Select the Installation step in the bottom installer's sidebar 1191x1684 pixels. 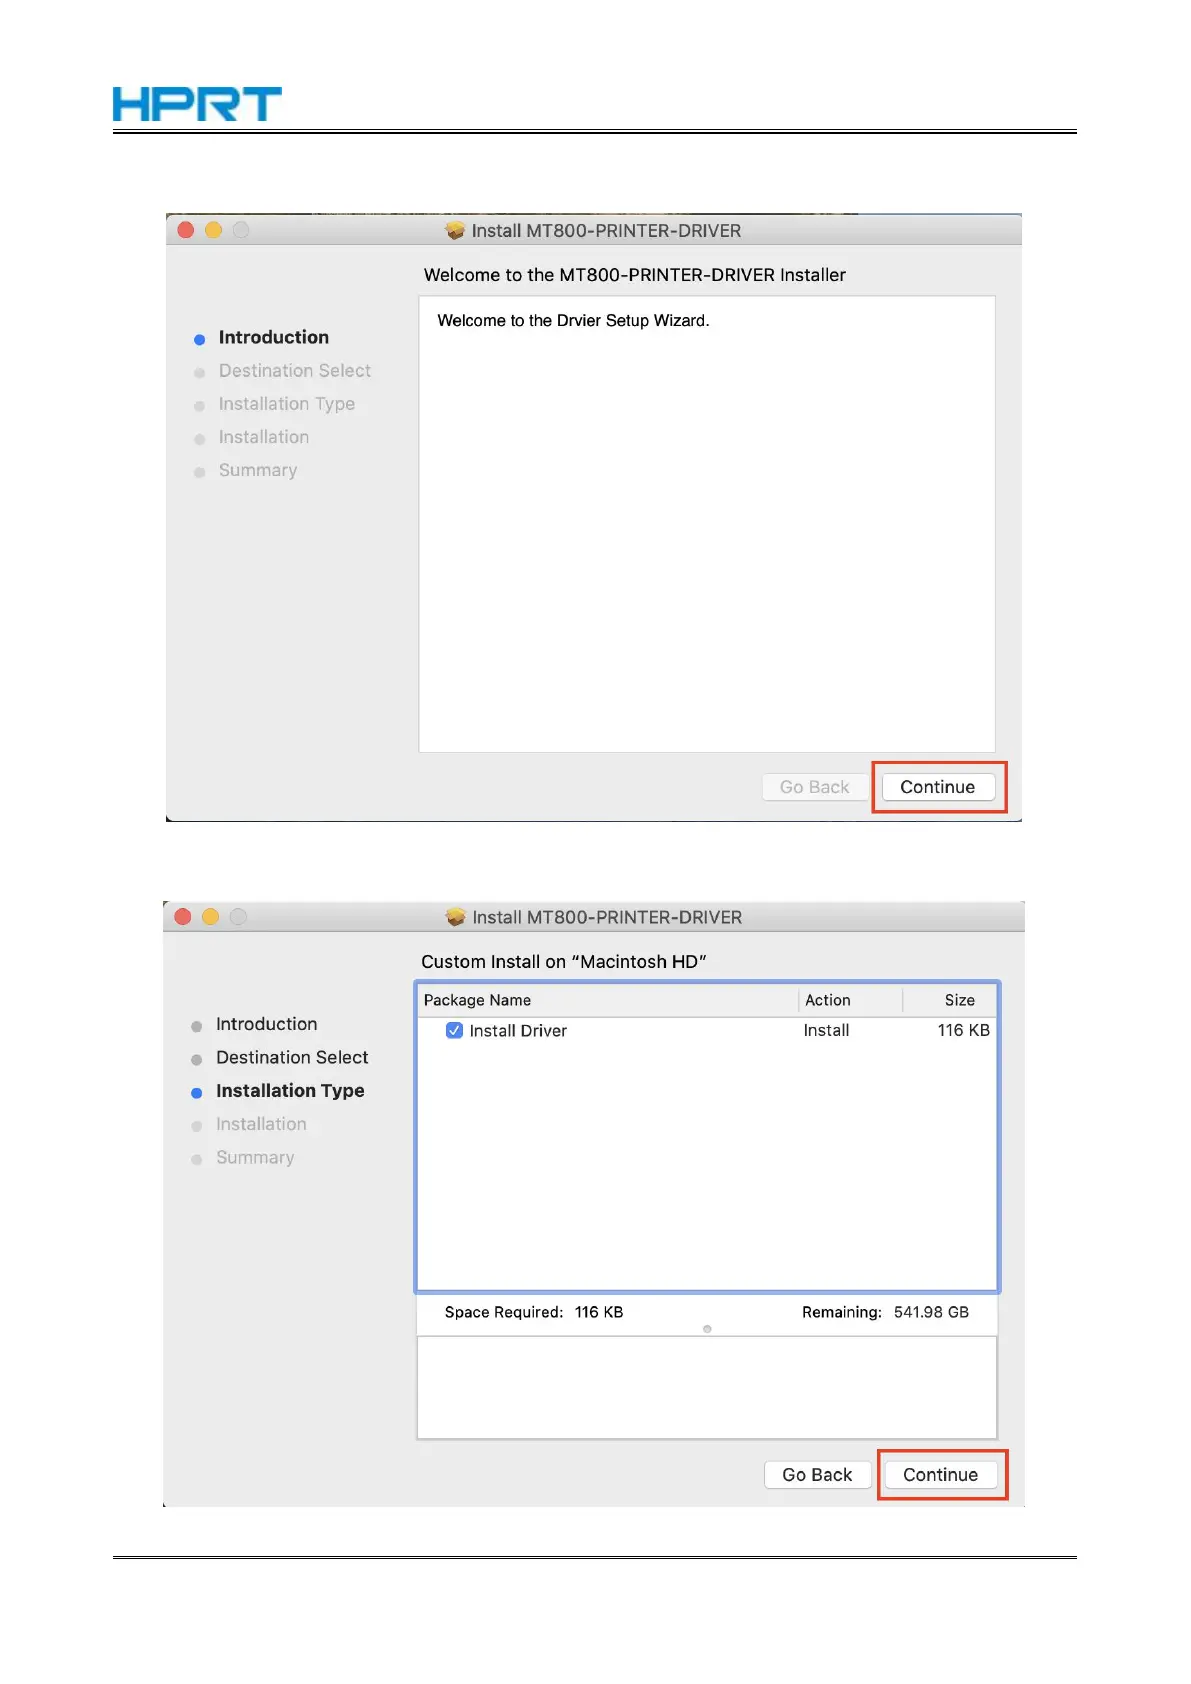(x=261, y=1124)
